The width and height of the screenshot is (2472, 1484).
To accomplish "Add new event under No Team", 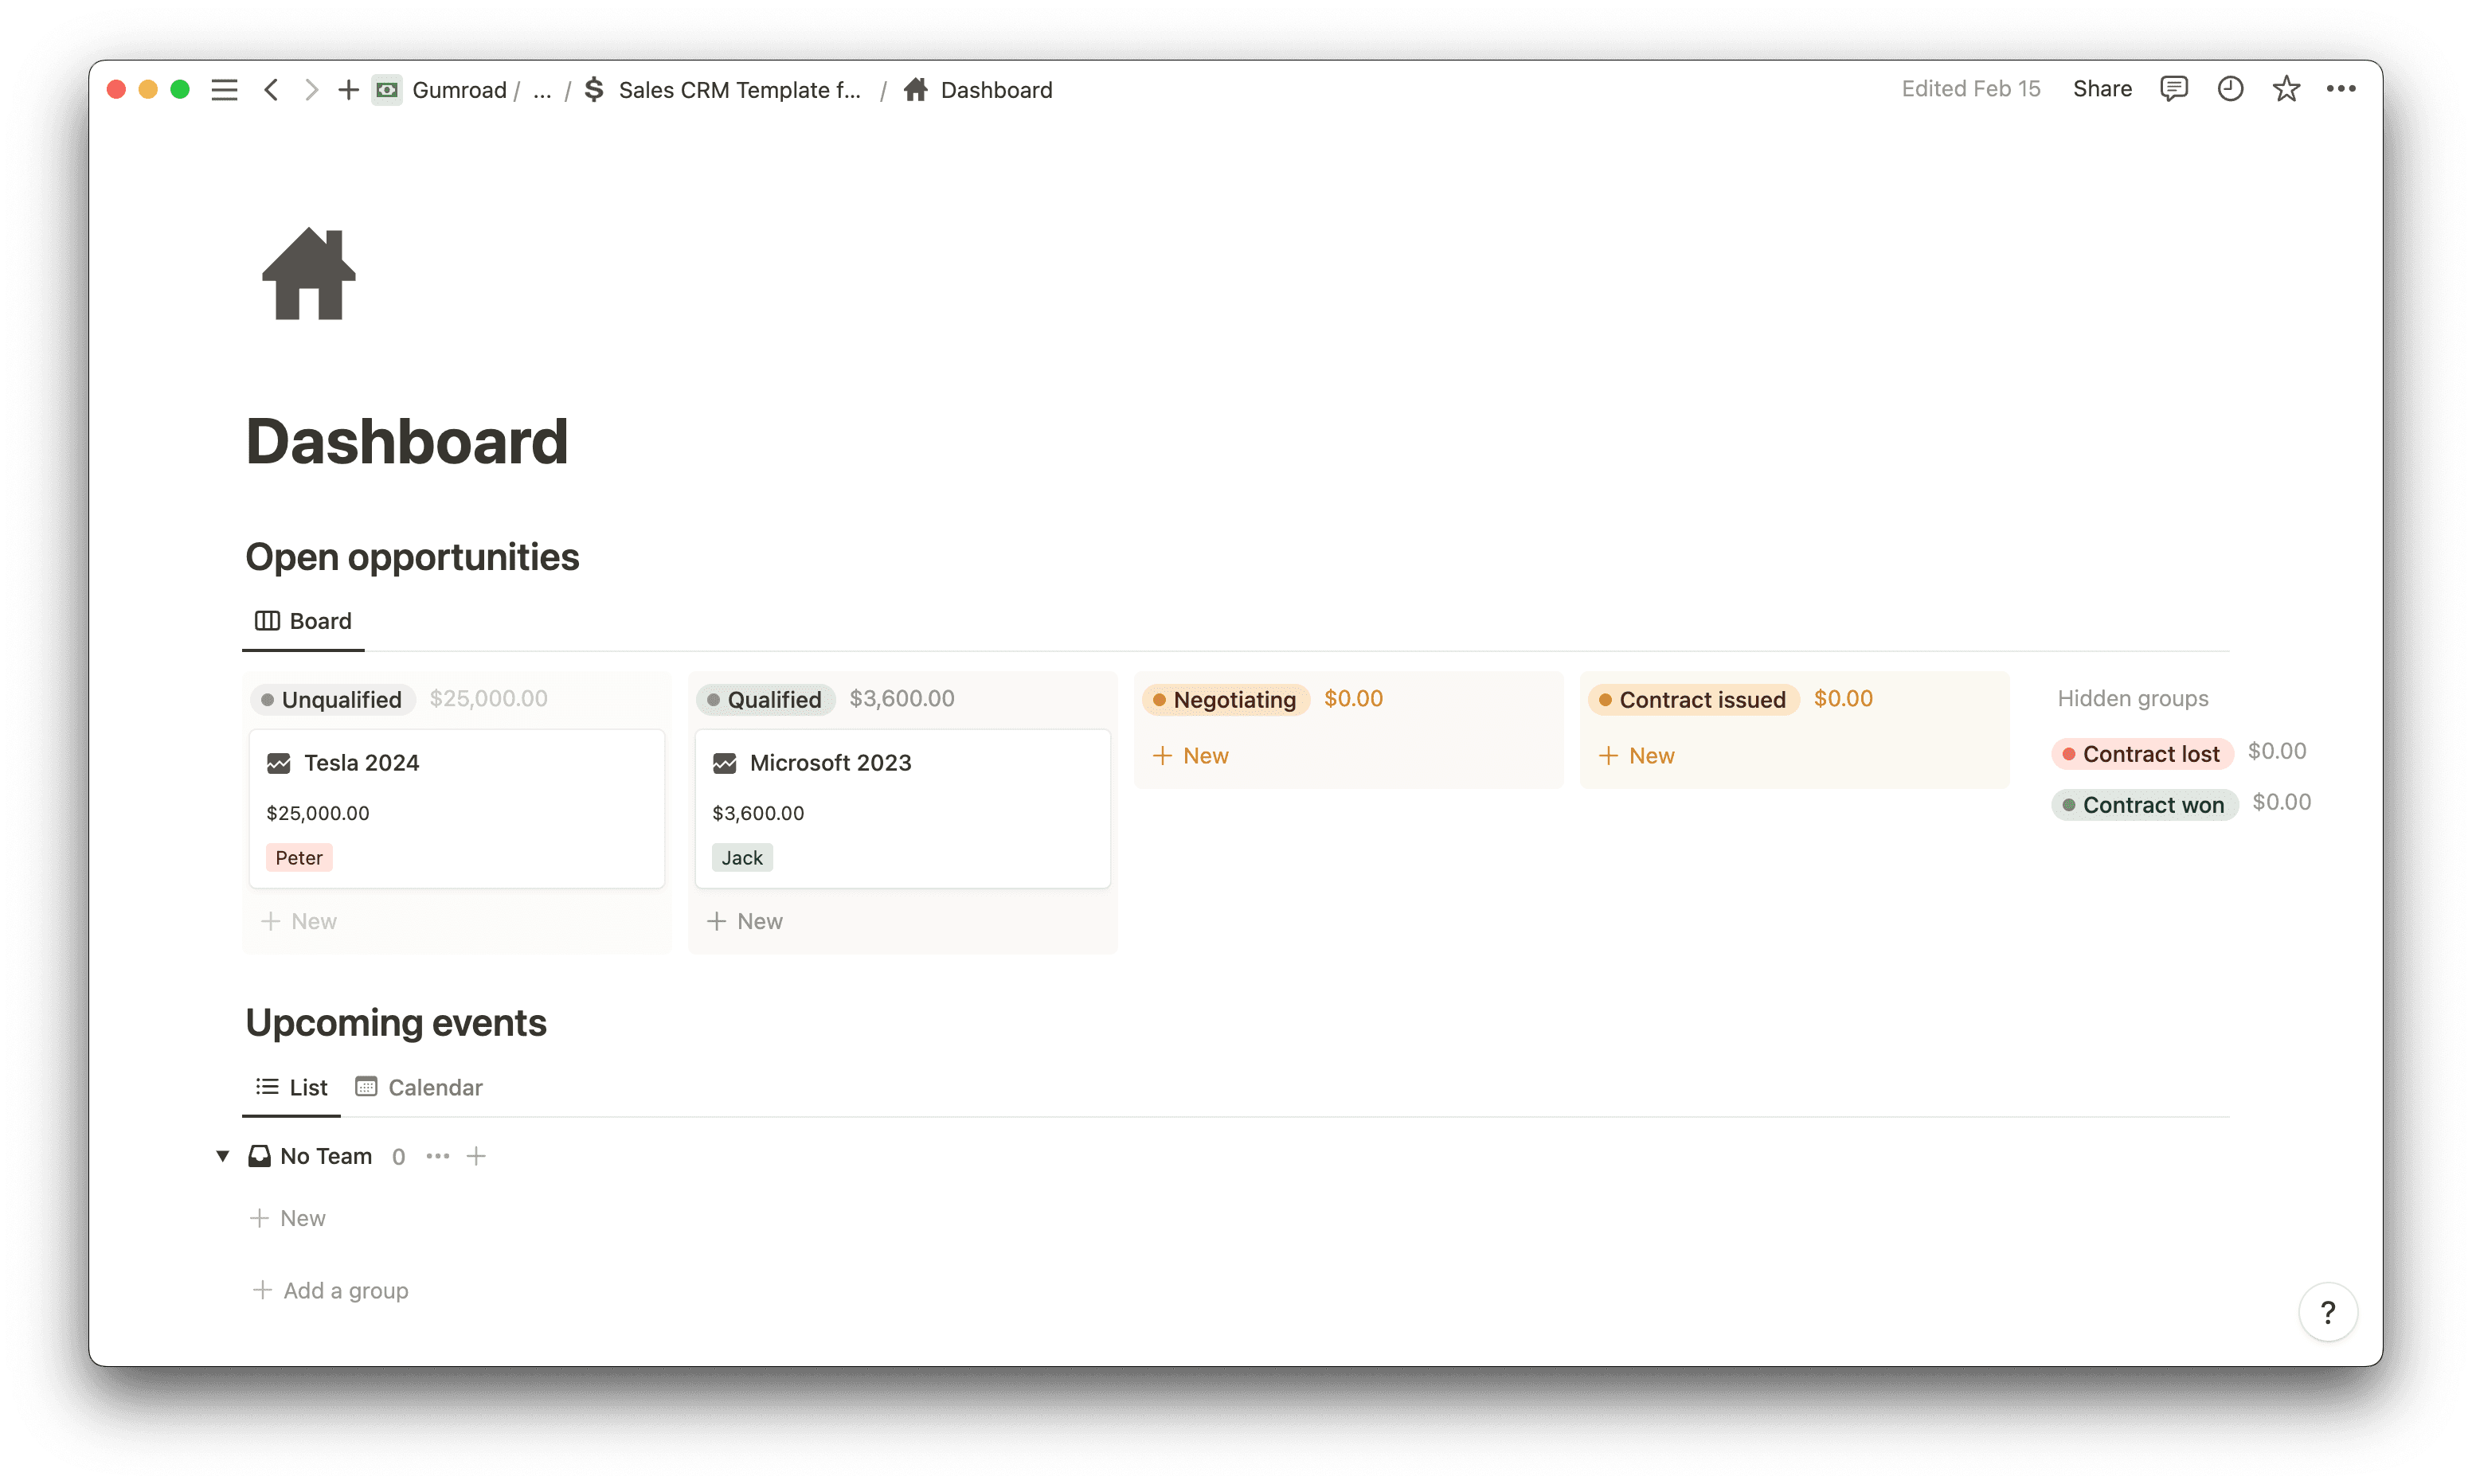I will tap(288, 1218).
